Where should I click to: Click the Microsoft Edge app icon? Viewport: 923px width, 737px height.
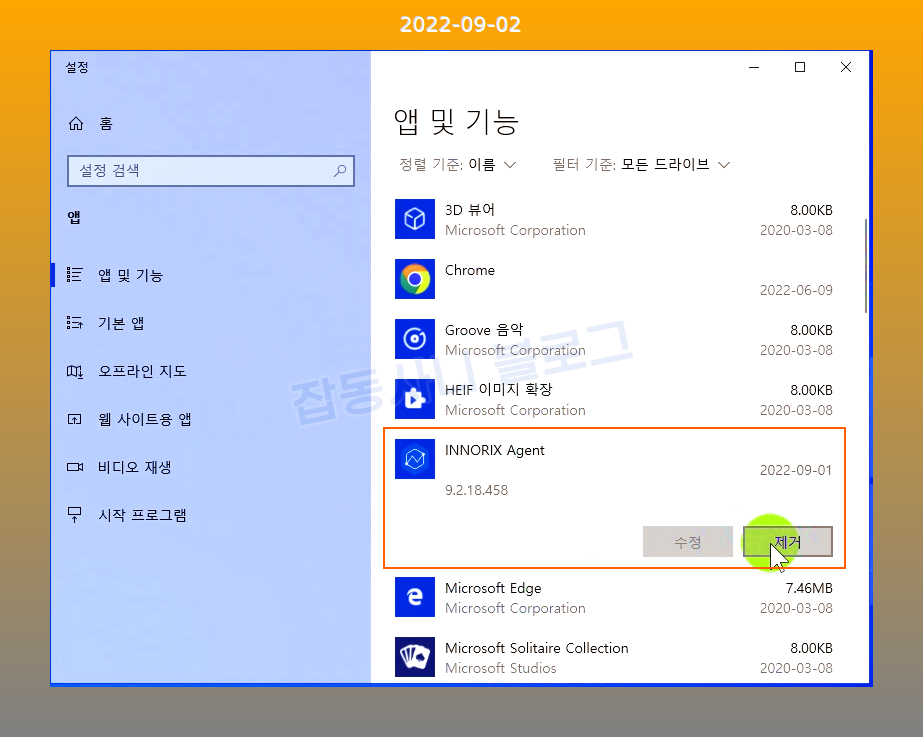[x=415, y=597]
